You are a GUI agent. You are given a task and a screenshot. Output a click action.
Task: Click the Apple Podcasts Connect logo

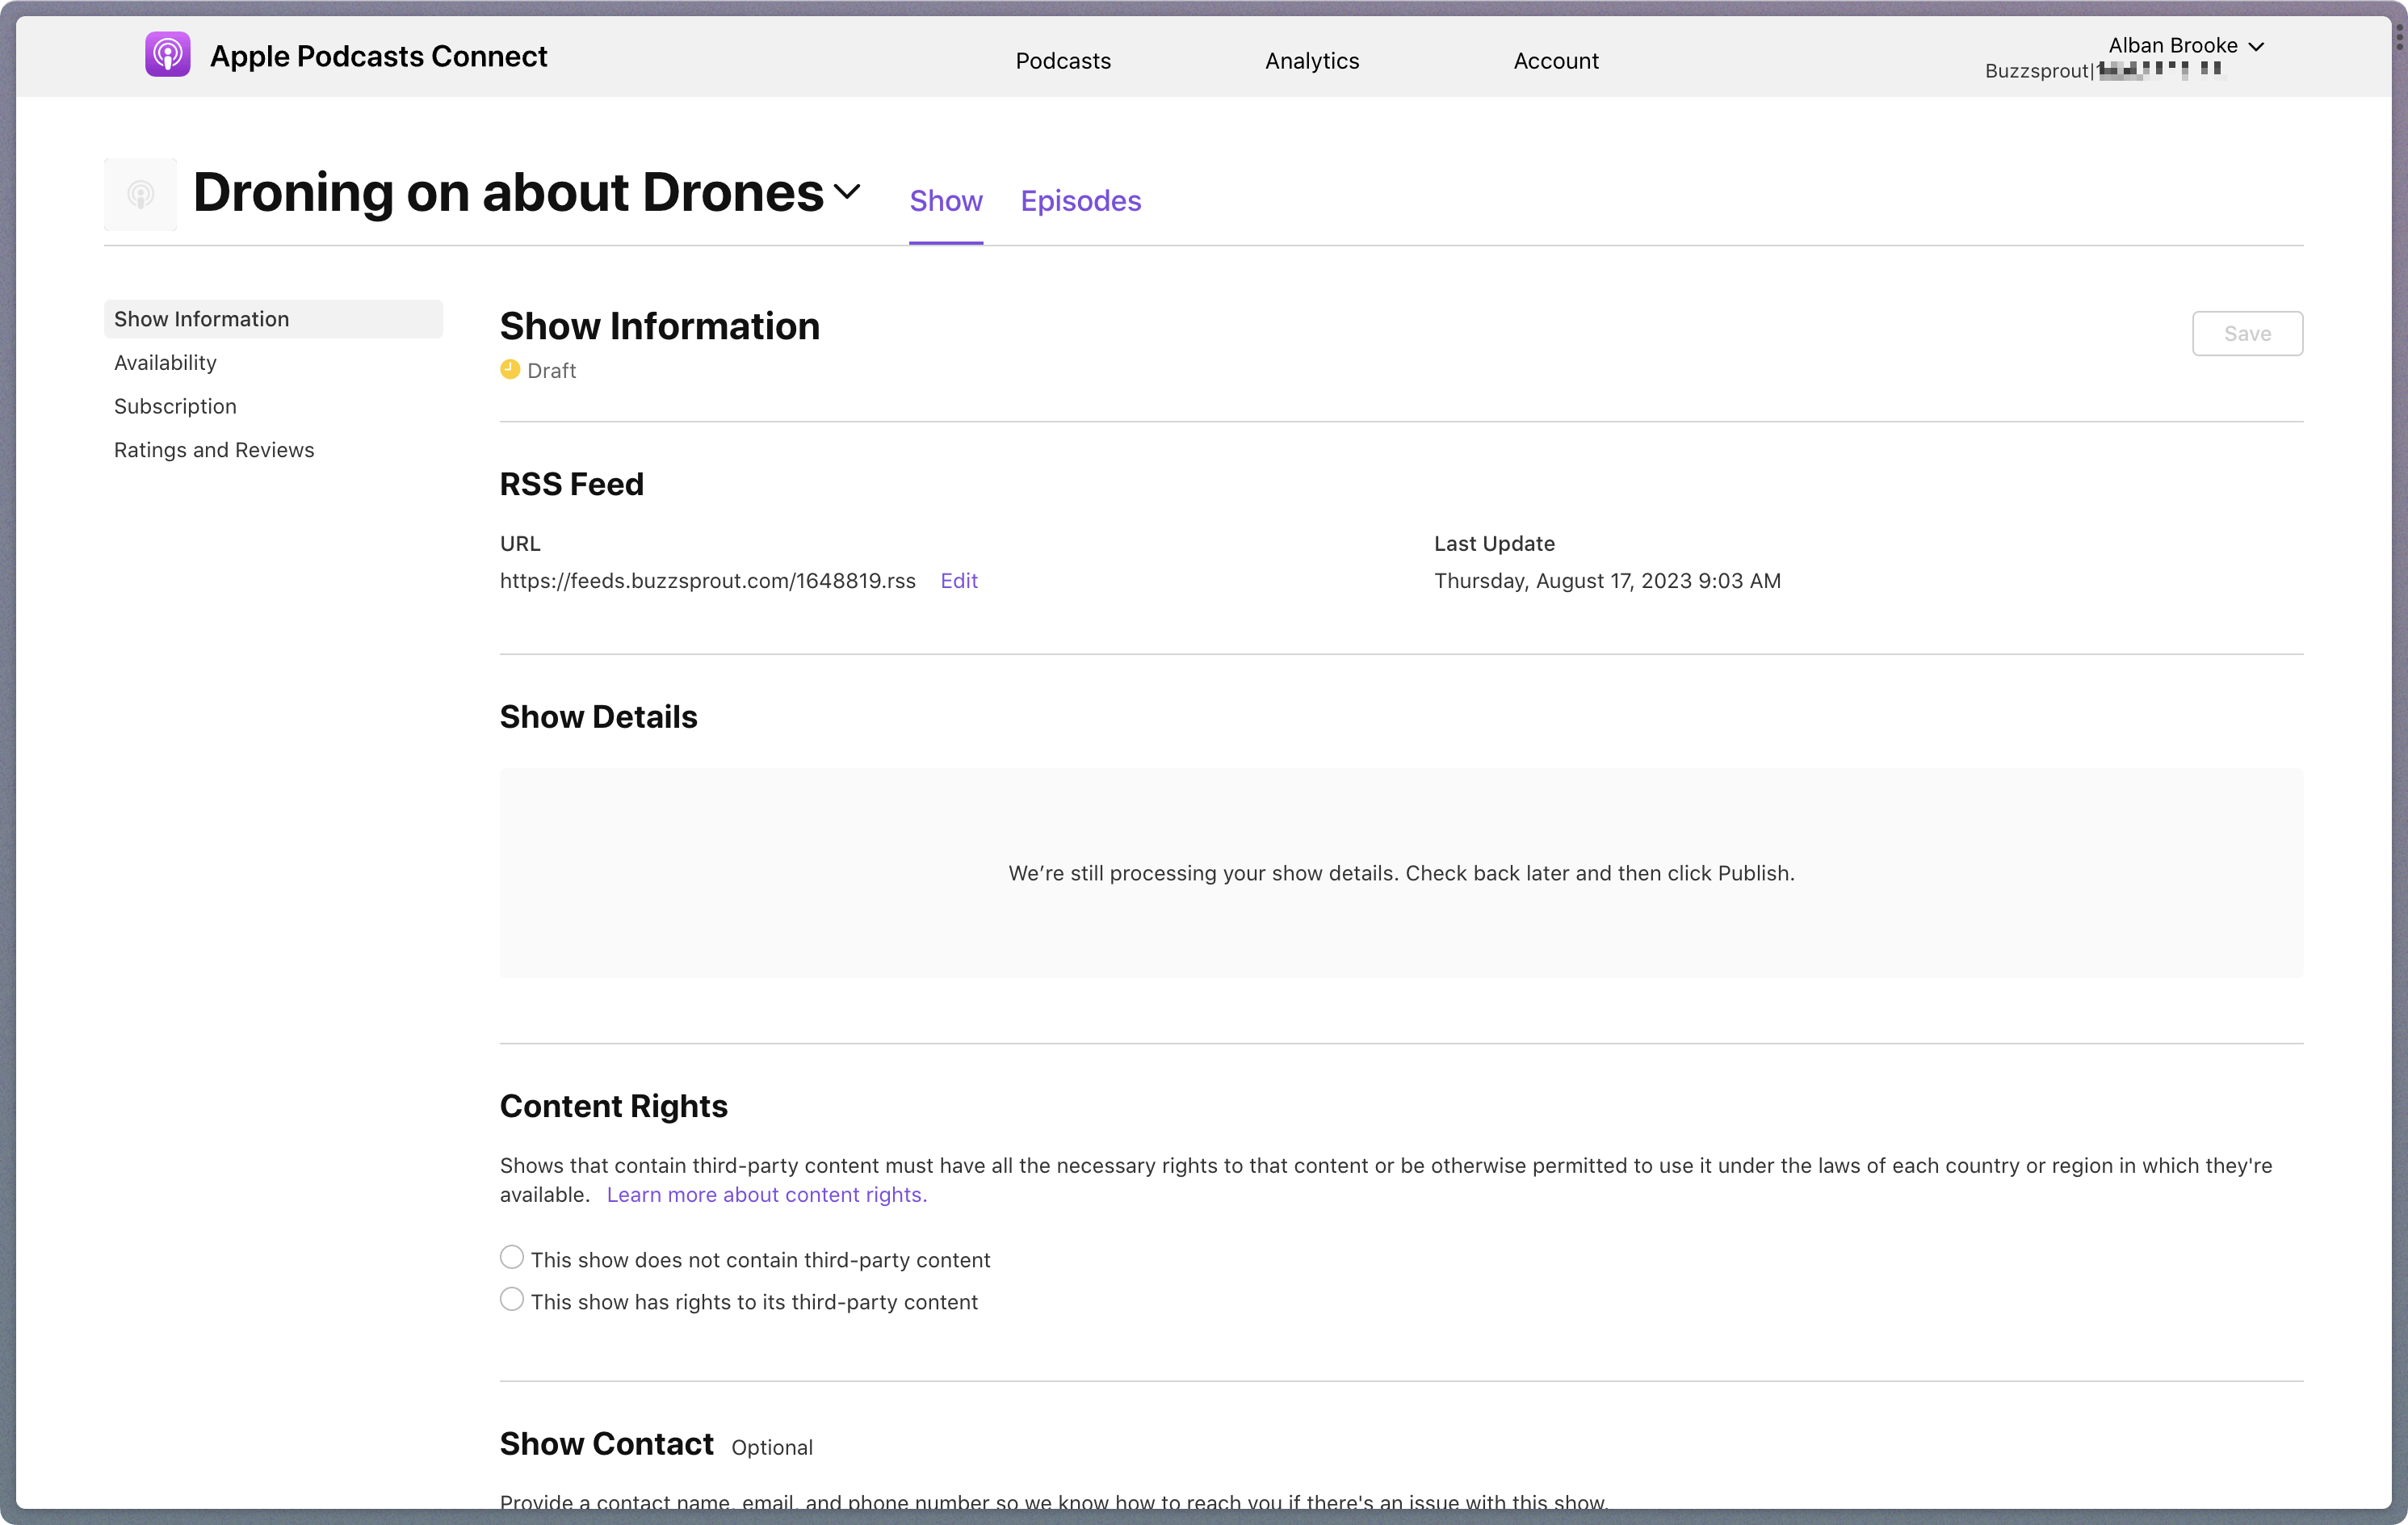(167, 55)
